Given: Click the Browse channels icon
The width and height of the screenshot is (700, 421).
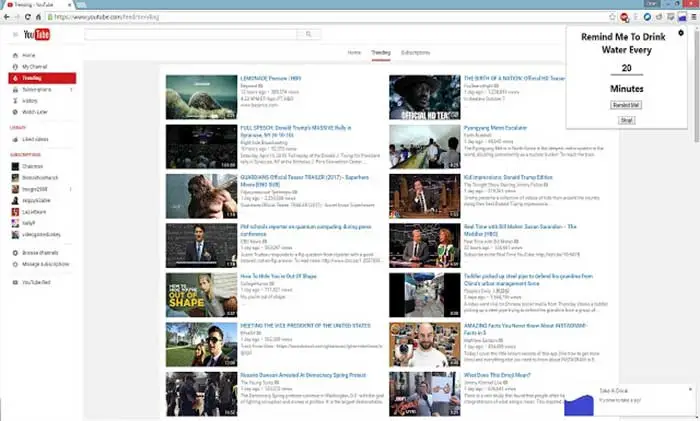Looking at the screenshot, I should [15, 253].
